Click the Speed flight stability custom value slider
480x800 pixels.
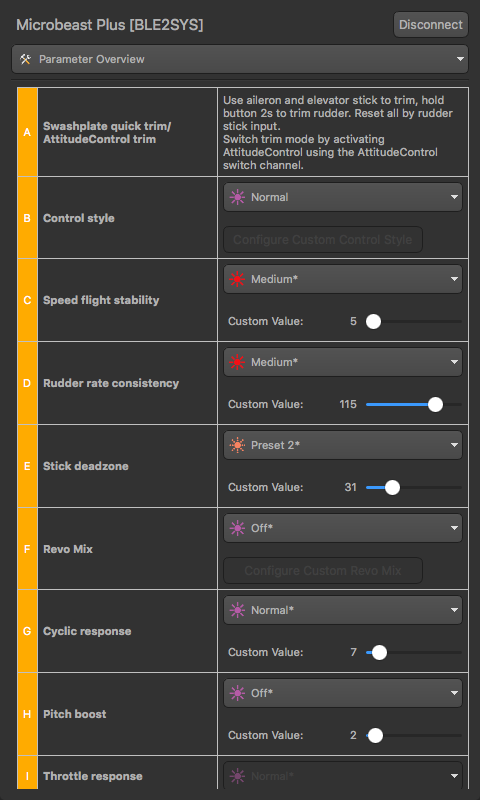[x=414, y=321]
